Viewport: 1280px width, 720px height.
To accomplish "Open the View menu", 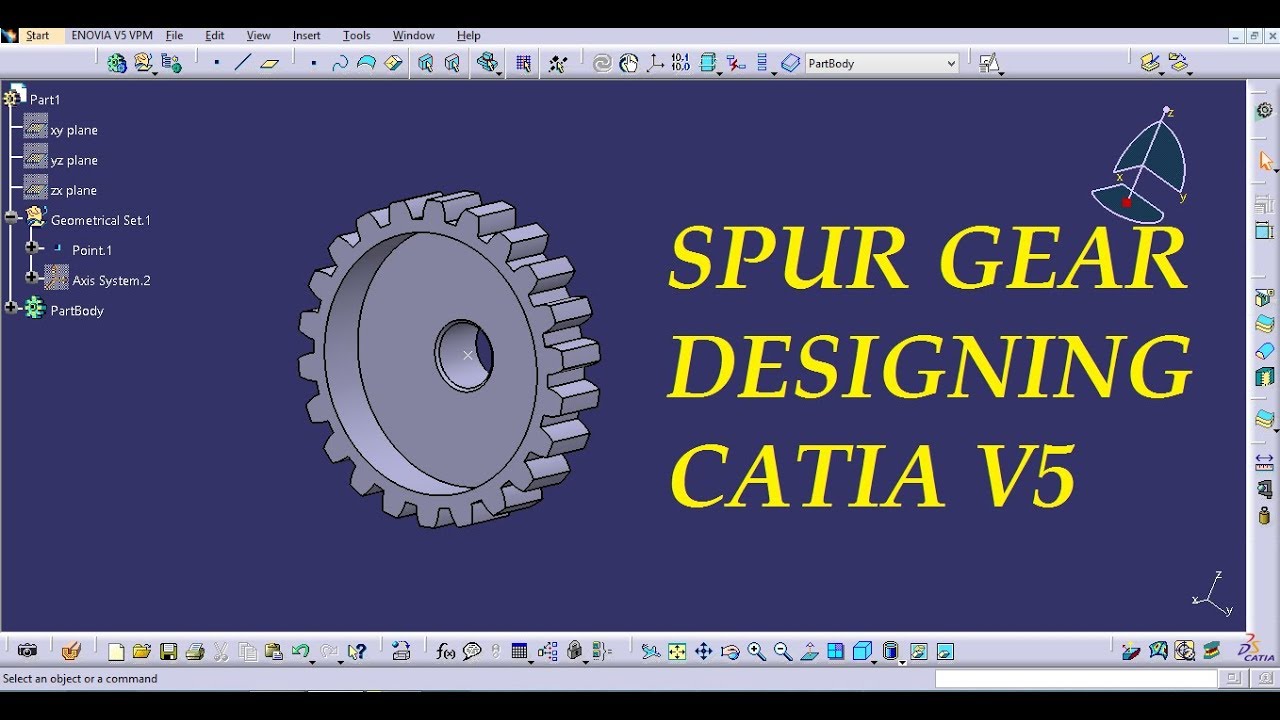I will coord(258,35).
